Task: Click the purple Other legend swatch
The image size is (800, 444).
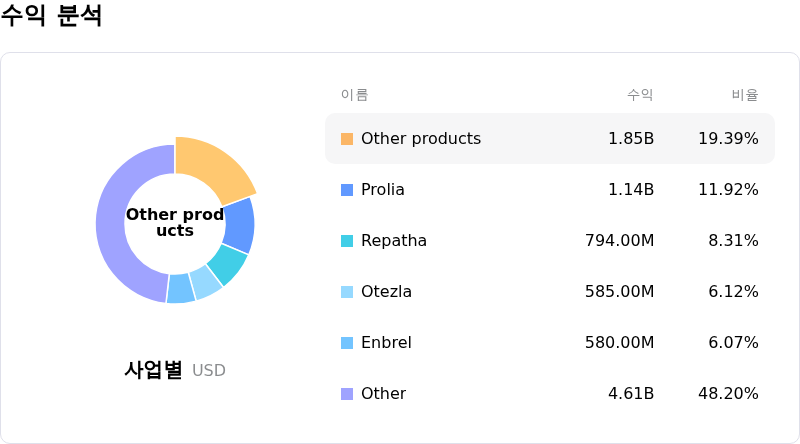Action: [x=347, y=394]
